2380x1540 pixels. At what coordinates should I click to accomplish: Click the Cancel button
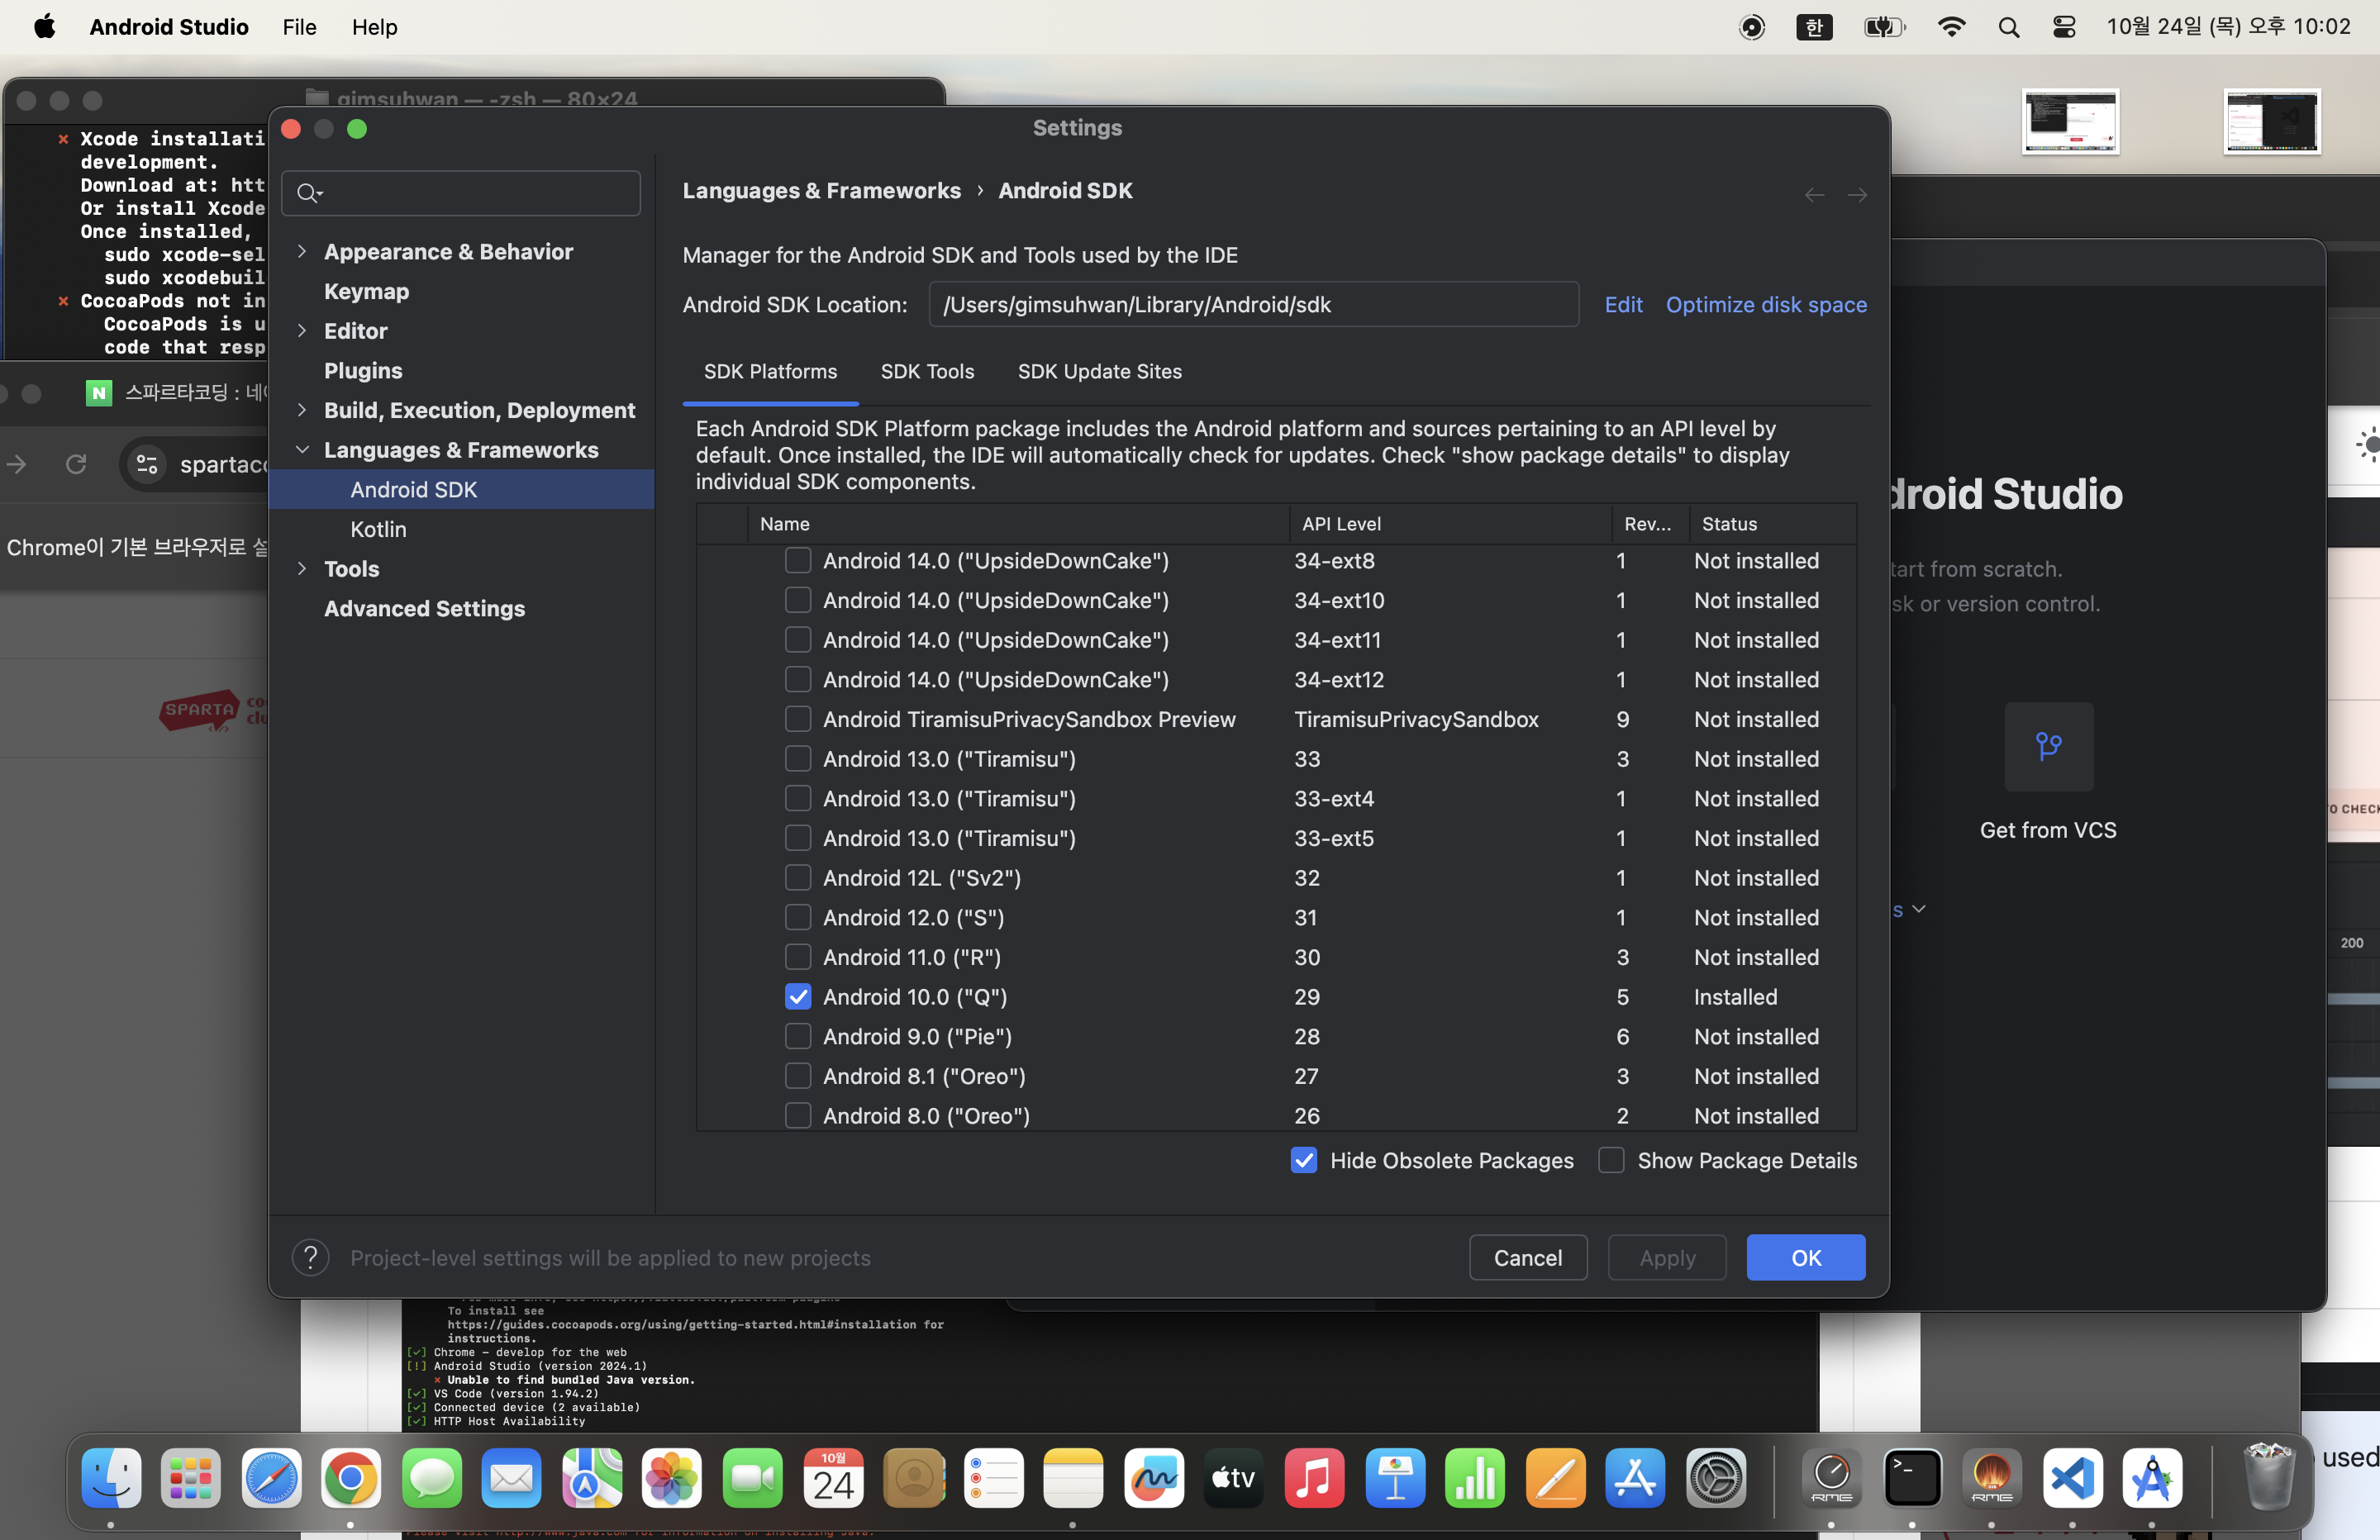[1527, 1257]
